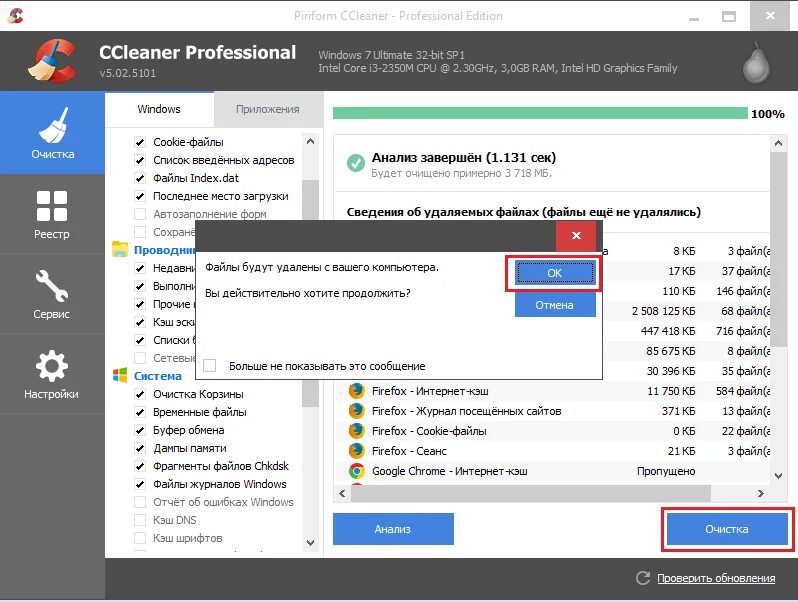Uncheck Файлы журналов Windows

tap(140, 484)
